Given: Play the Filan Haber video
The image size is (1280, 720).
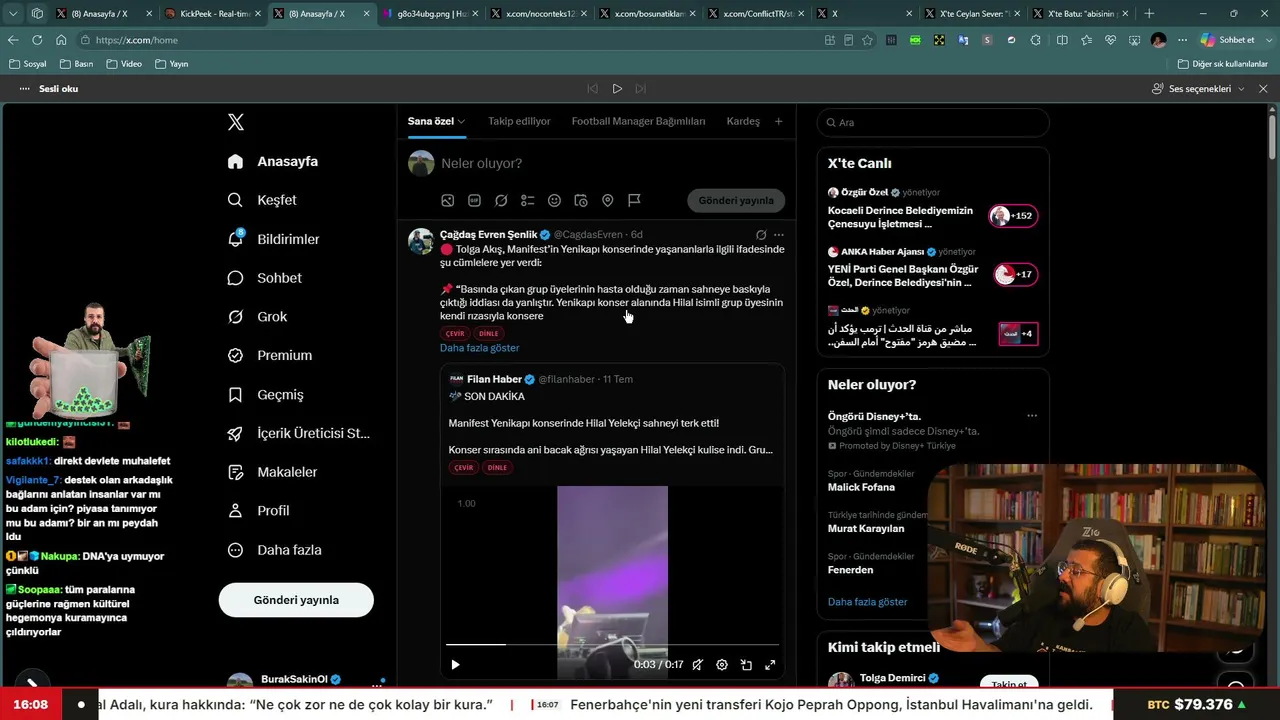Looking at the screenshot, I should click(455, 665).
